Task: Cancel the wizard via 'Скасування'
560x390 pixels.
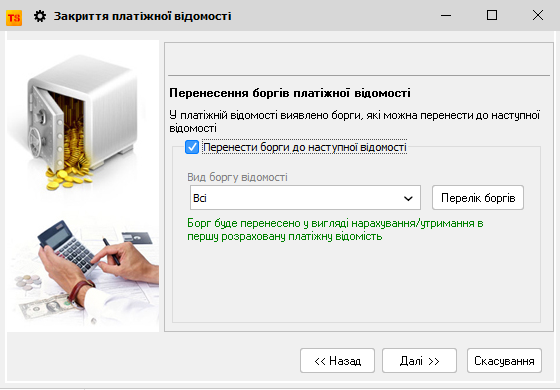Action: click(504, 361)
